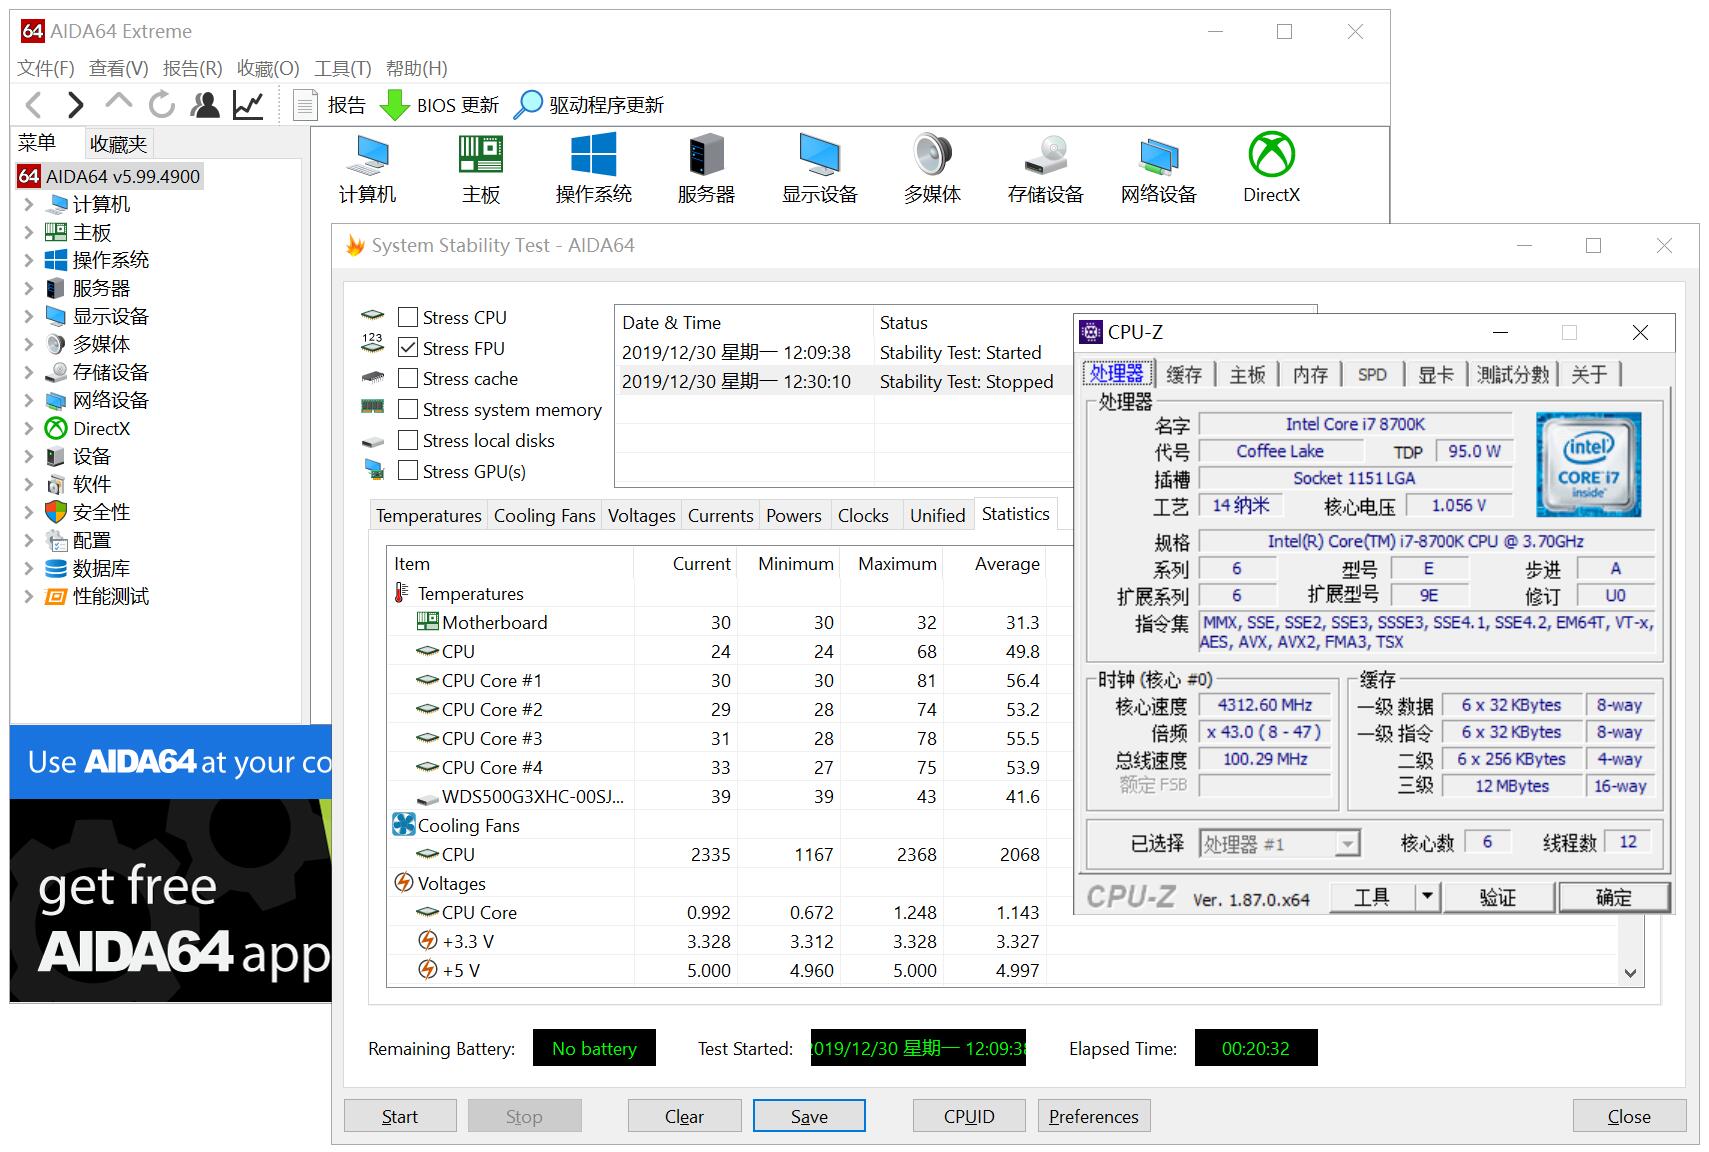Expand the 主板 tree node
Viewport: 1709px width, 1152px height.
coord(29,232)
